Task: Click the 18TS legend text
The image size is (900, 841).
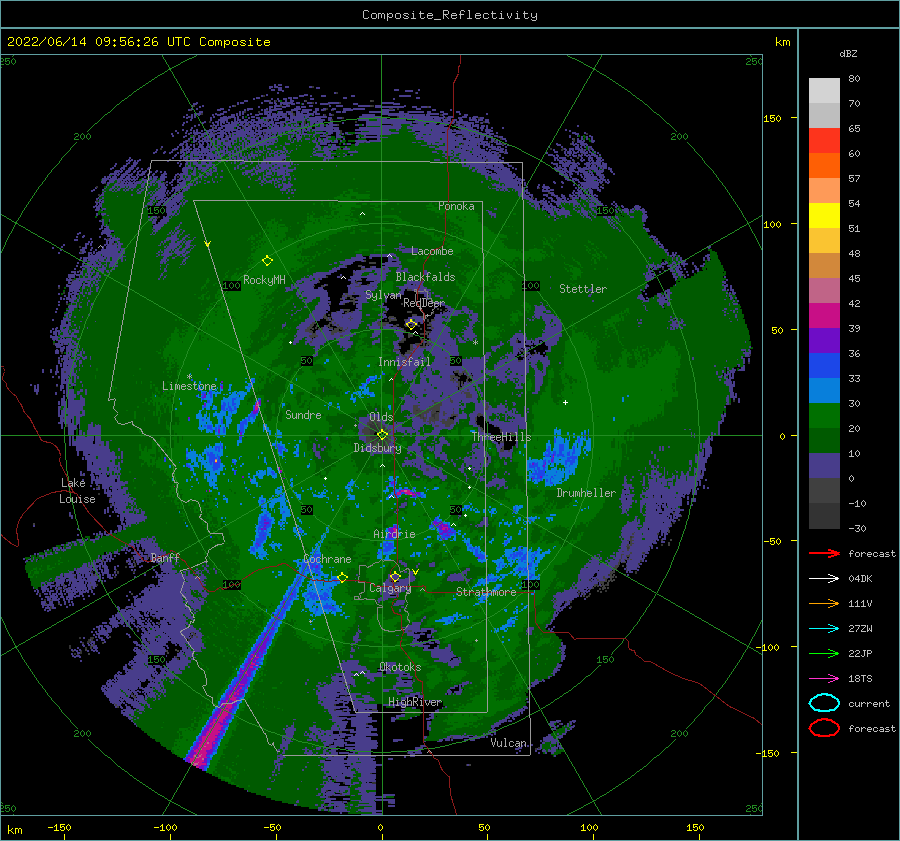Action: [860, 679]
